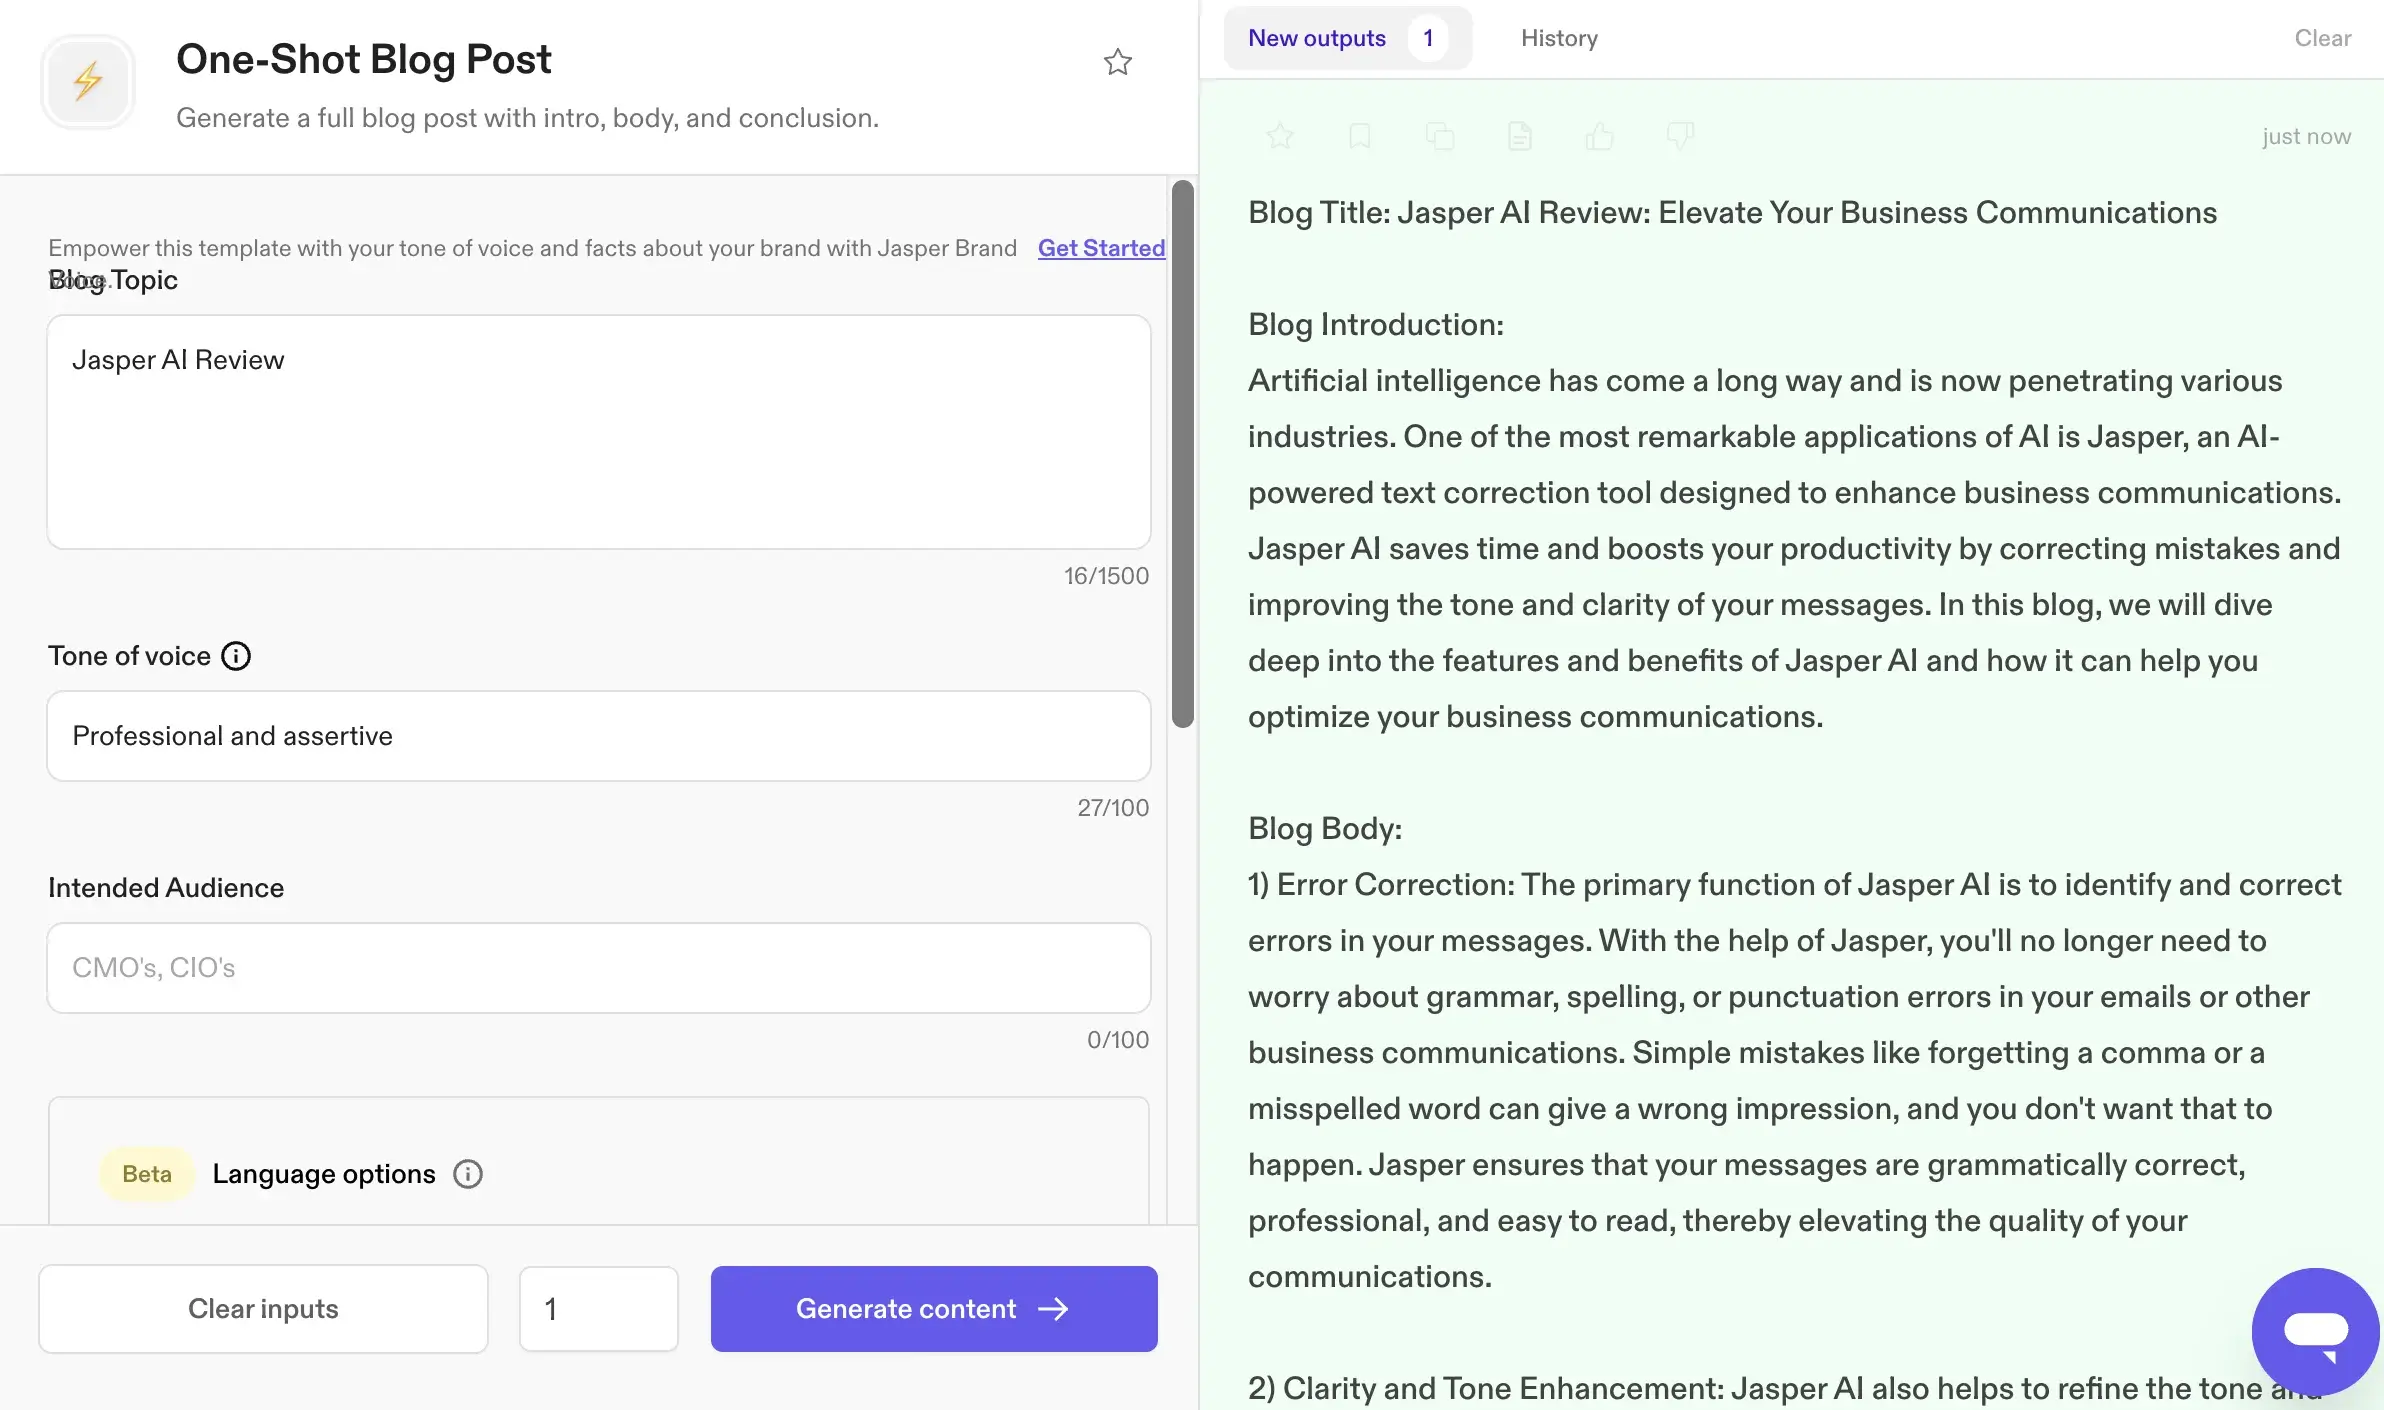Click the Blog Title output line
The width and height of the screenshot is (2384, 1410).
coord(1732,213)
